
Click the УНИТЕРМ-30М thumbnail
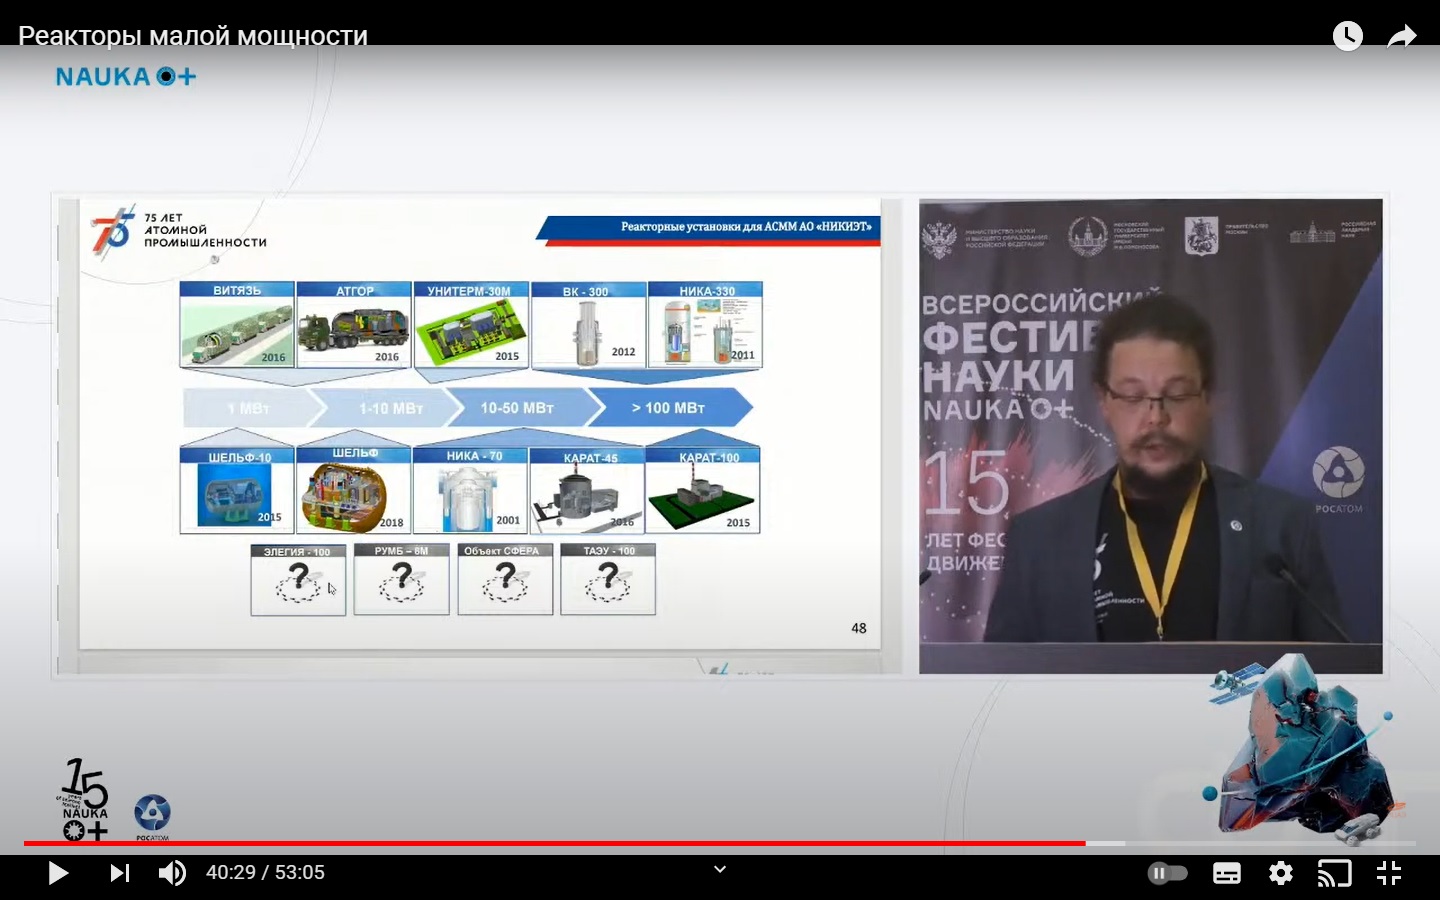[470, 324]
